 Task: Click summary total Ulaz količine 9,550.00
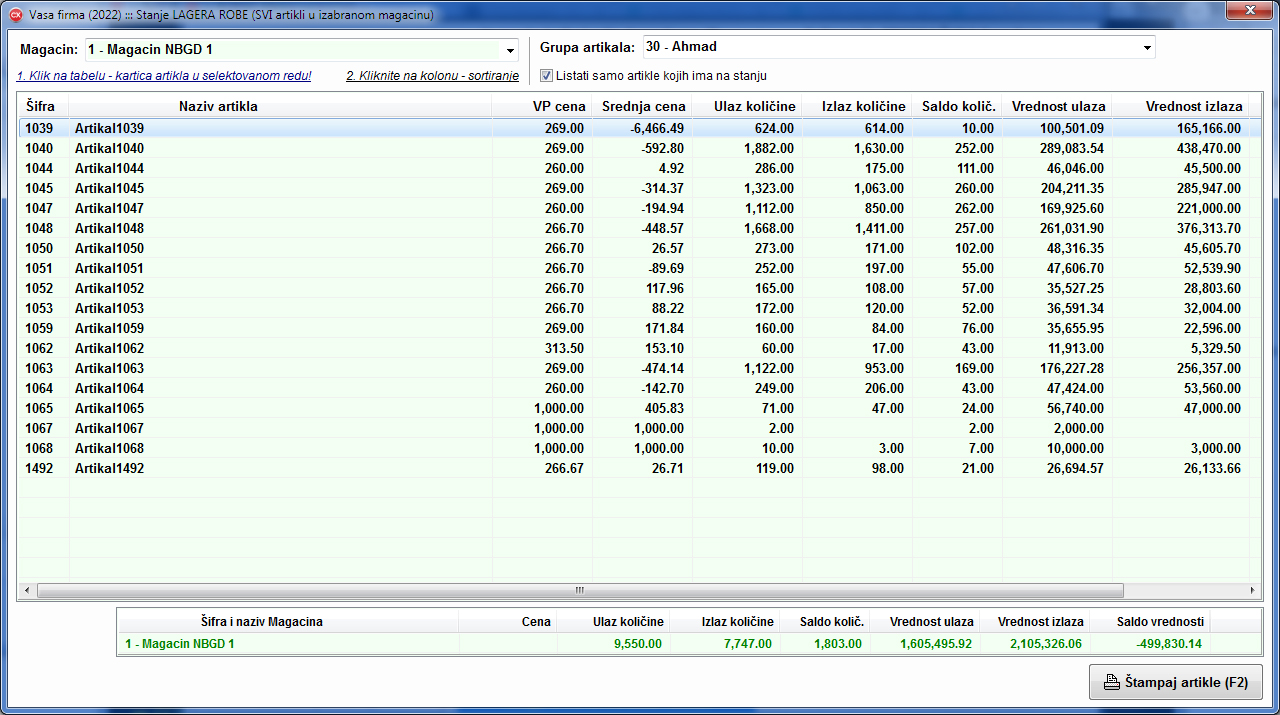pyautogui.click(x=638, y=644)
